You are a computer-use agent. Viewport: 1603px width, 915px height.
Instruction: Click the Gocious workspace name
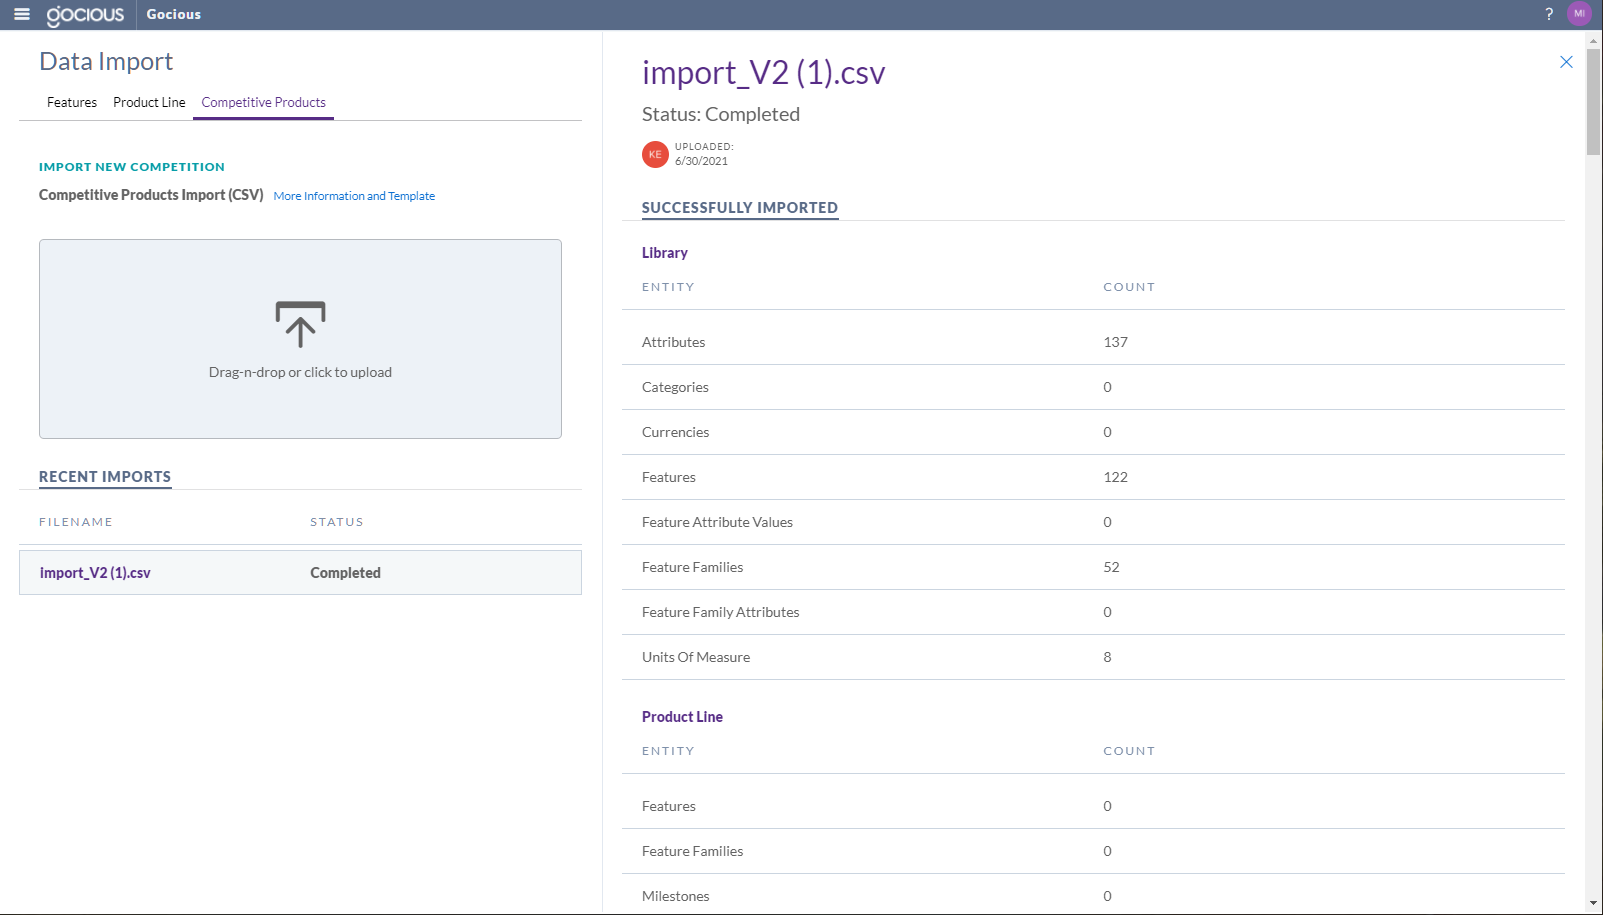tap(174, 15)
